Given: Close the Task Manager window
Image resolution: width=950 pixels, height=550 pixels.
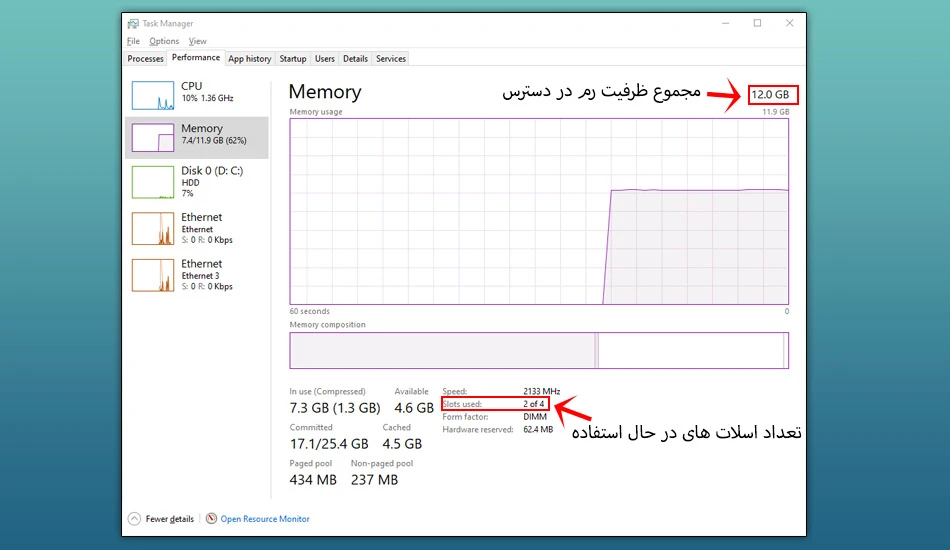Looking at the screenshot, I should [789, 23].
